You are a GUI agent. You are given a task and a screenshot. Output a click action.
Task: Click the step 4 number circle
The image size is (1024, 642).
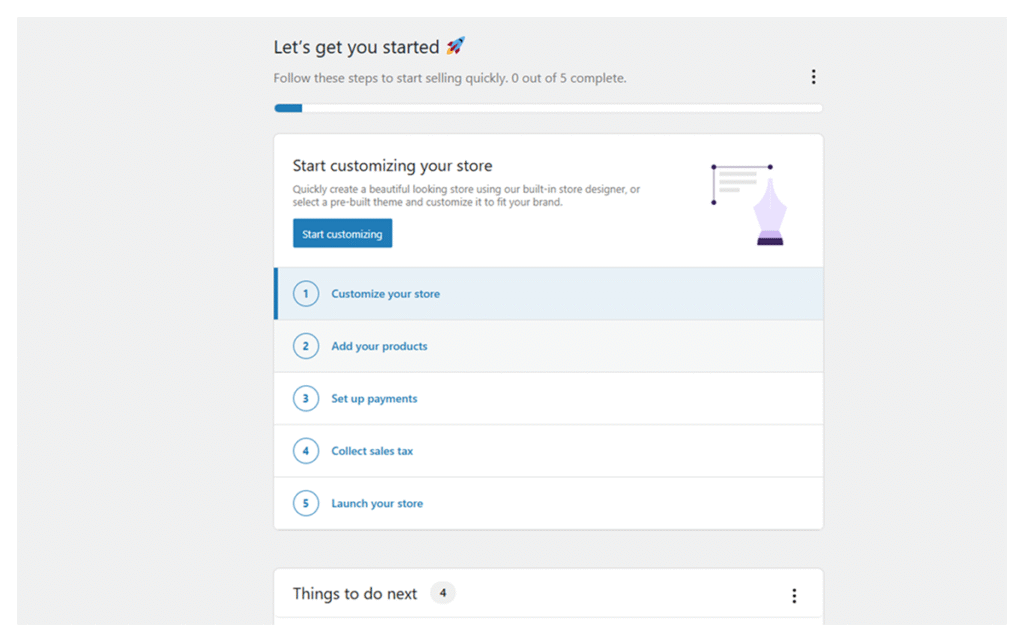pyautogui.click(x=306, y=451)
